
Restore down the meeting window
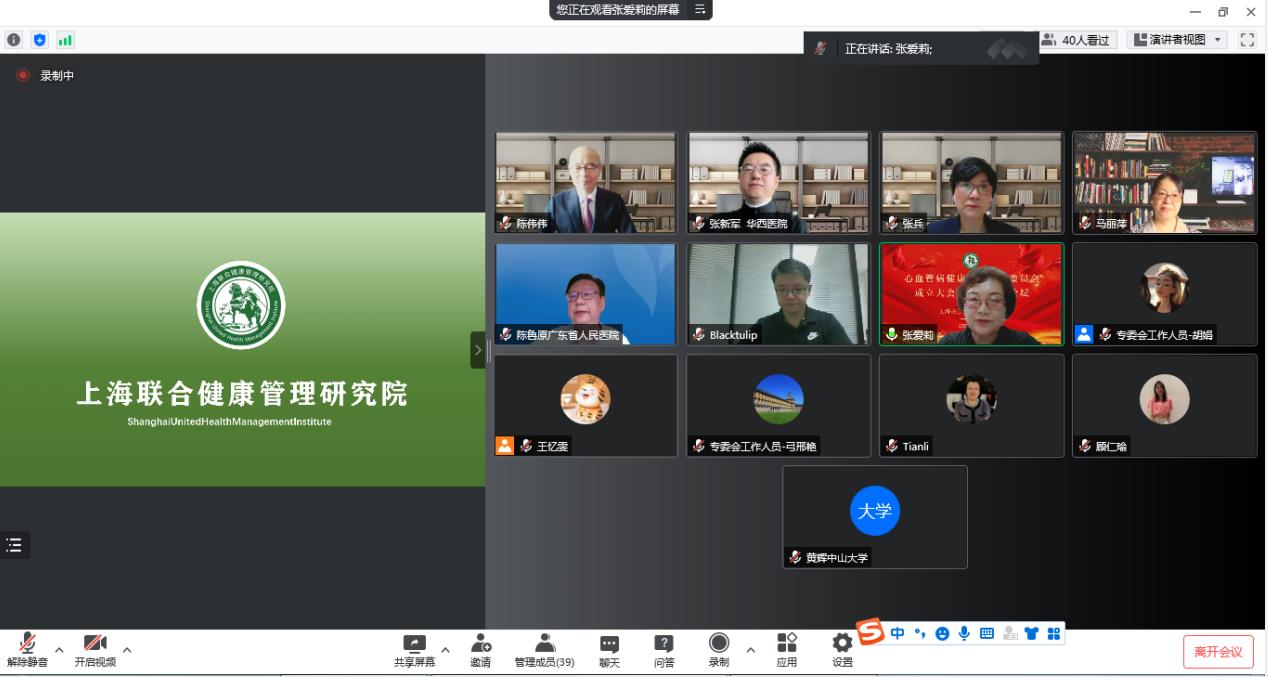pyautogui.click(x=1222, y=11)
